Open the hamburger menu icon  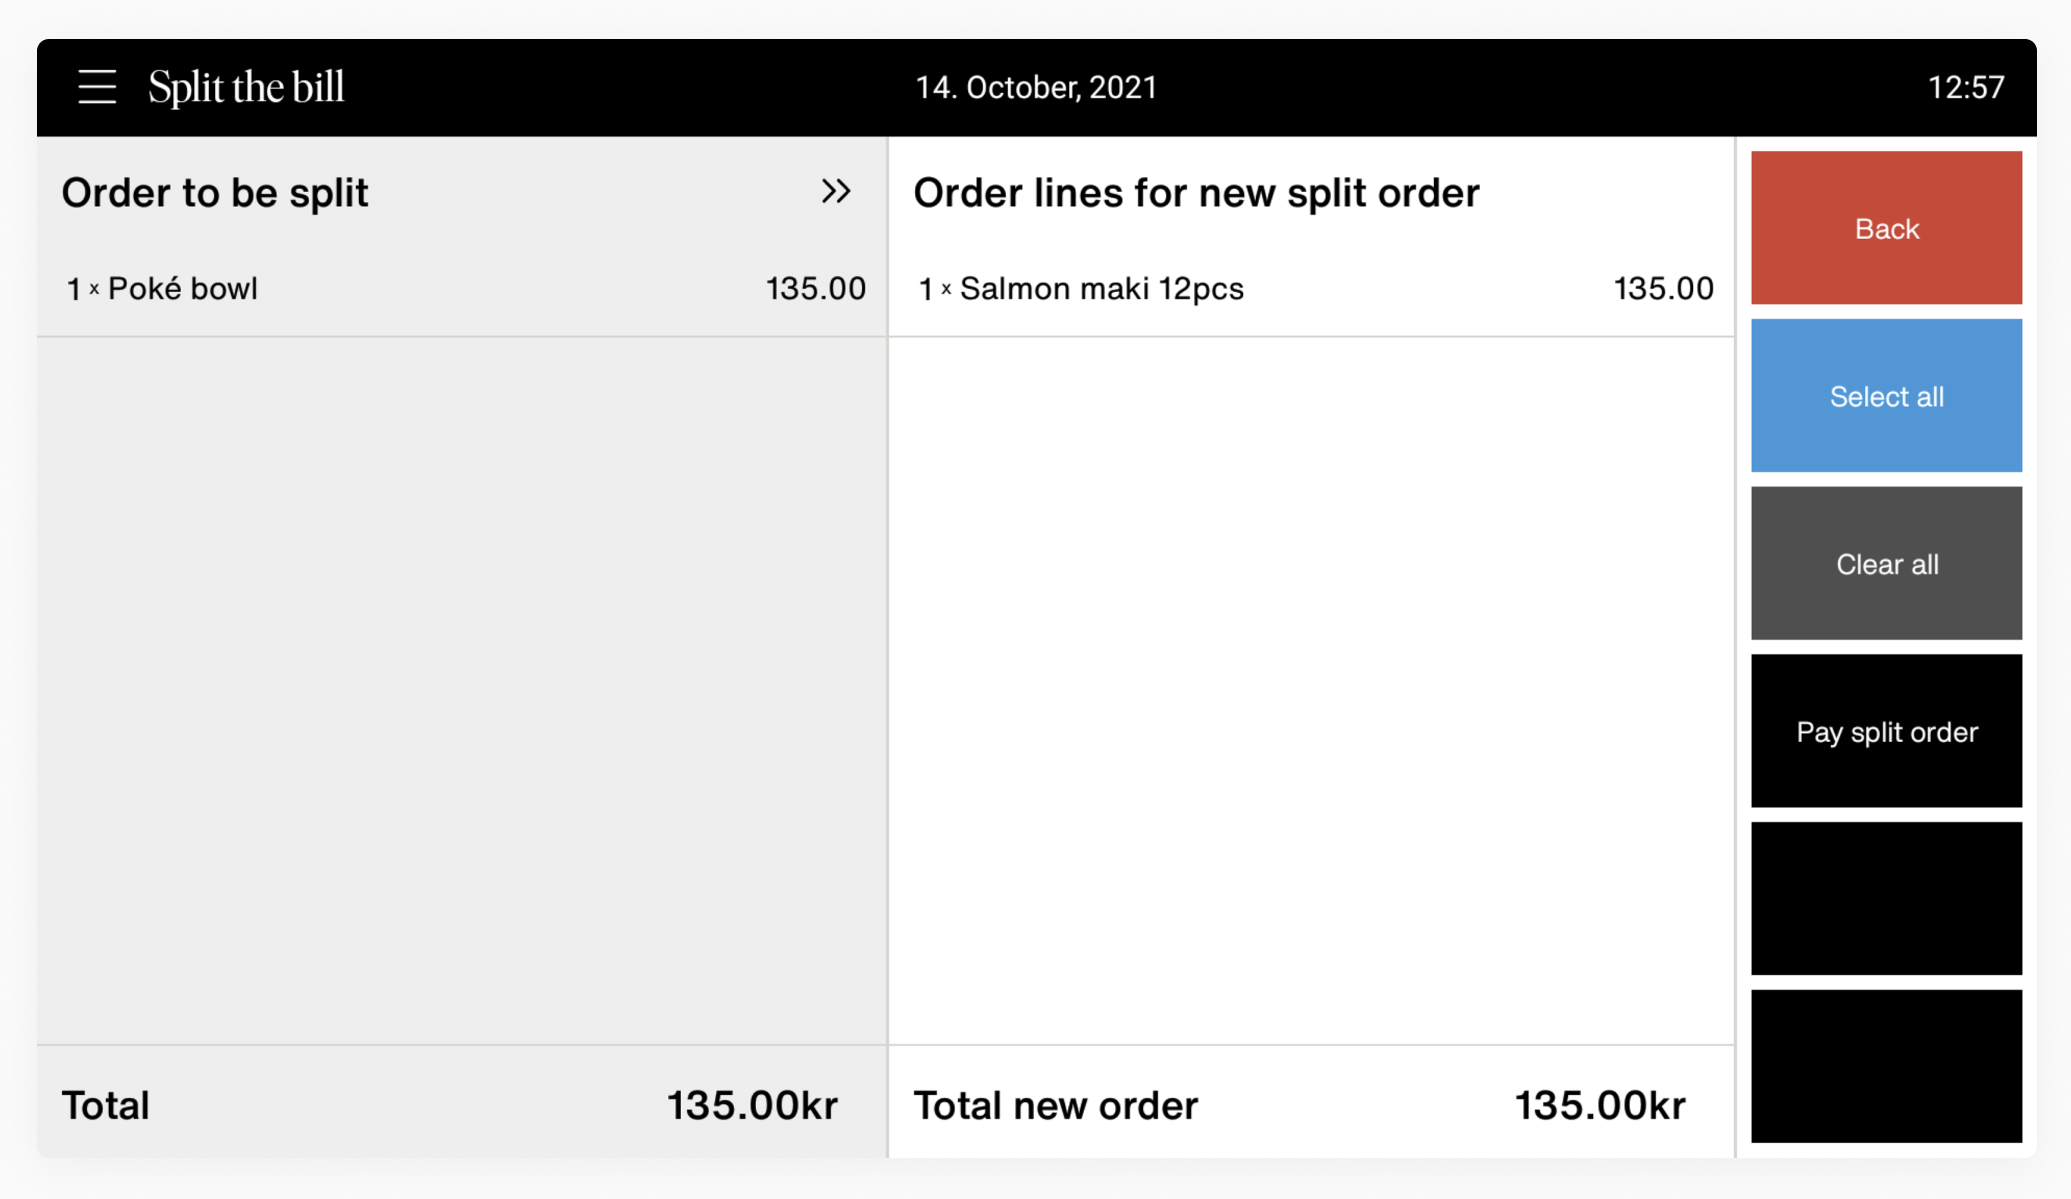[x=97, y=87]
